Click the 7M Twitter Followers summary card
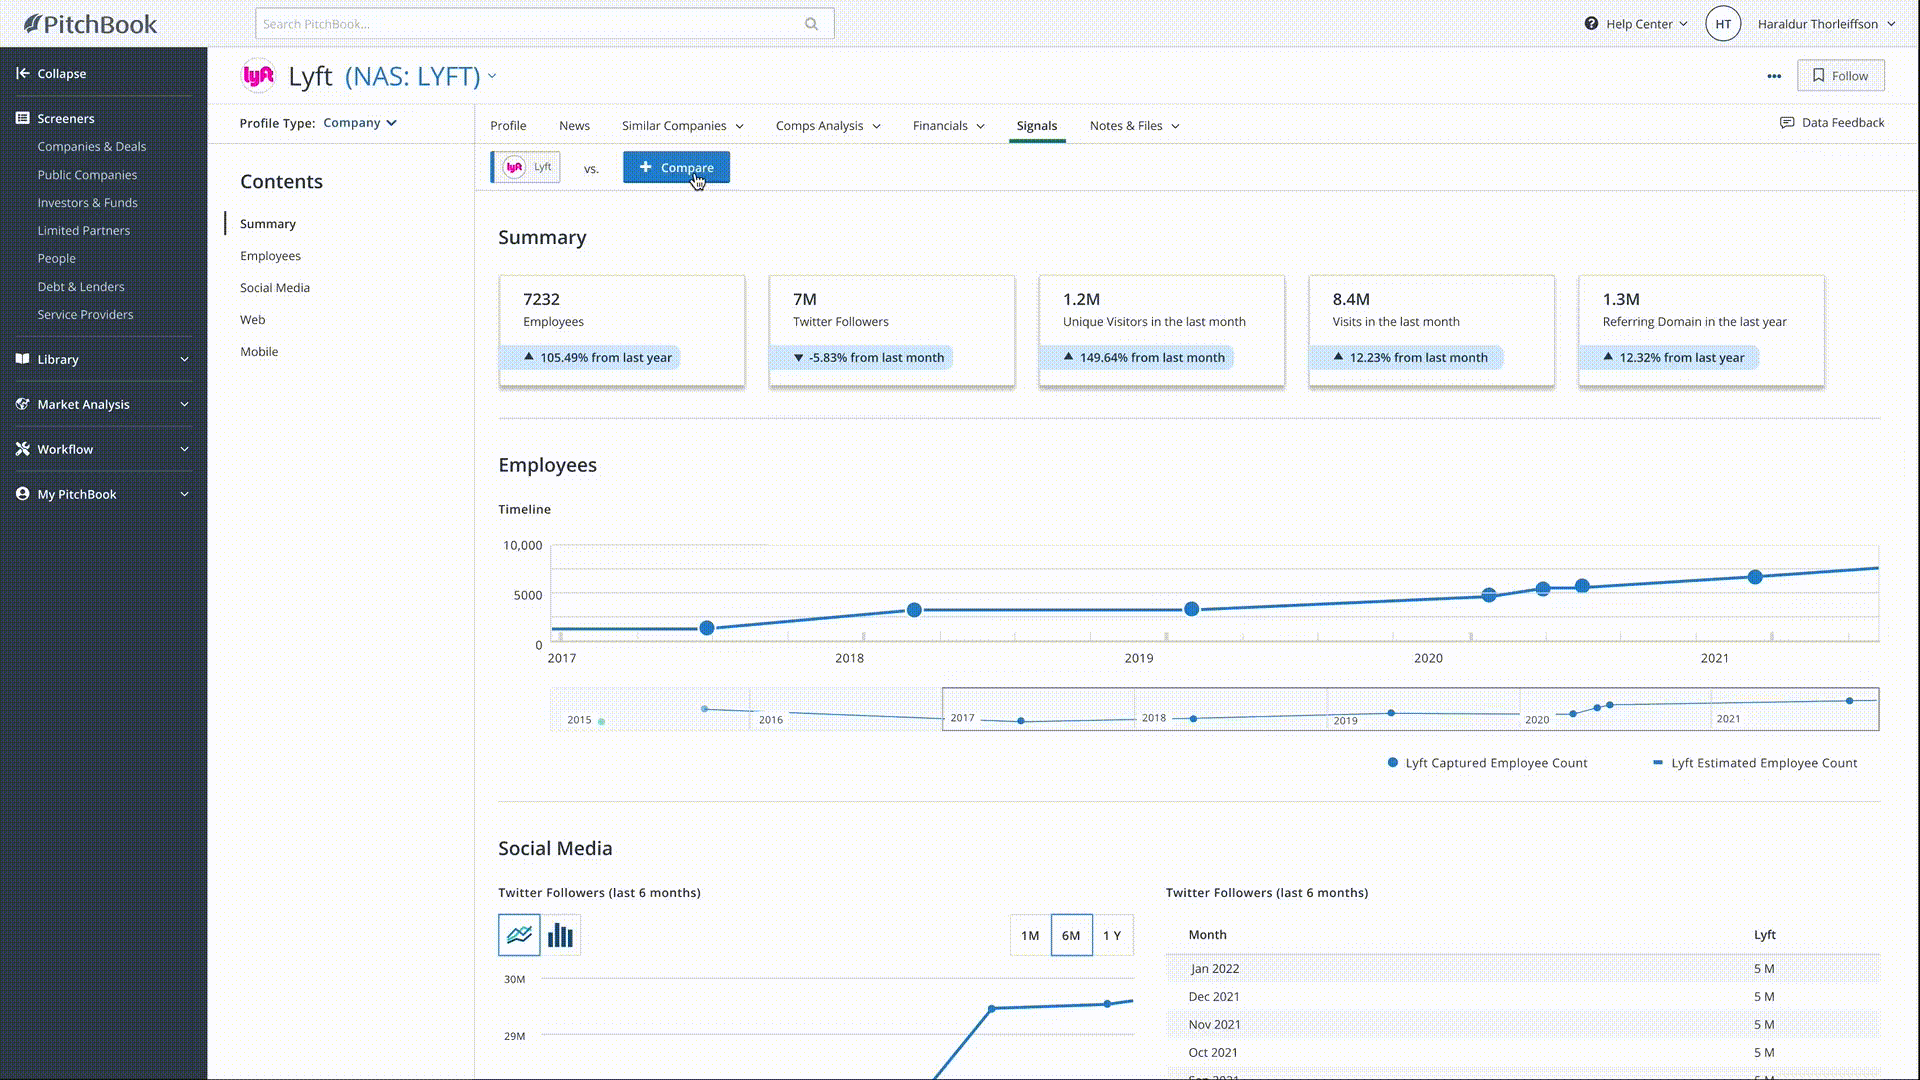1920x1080 pixels. 892,331
